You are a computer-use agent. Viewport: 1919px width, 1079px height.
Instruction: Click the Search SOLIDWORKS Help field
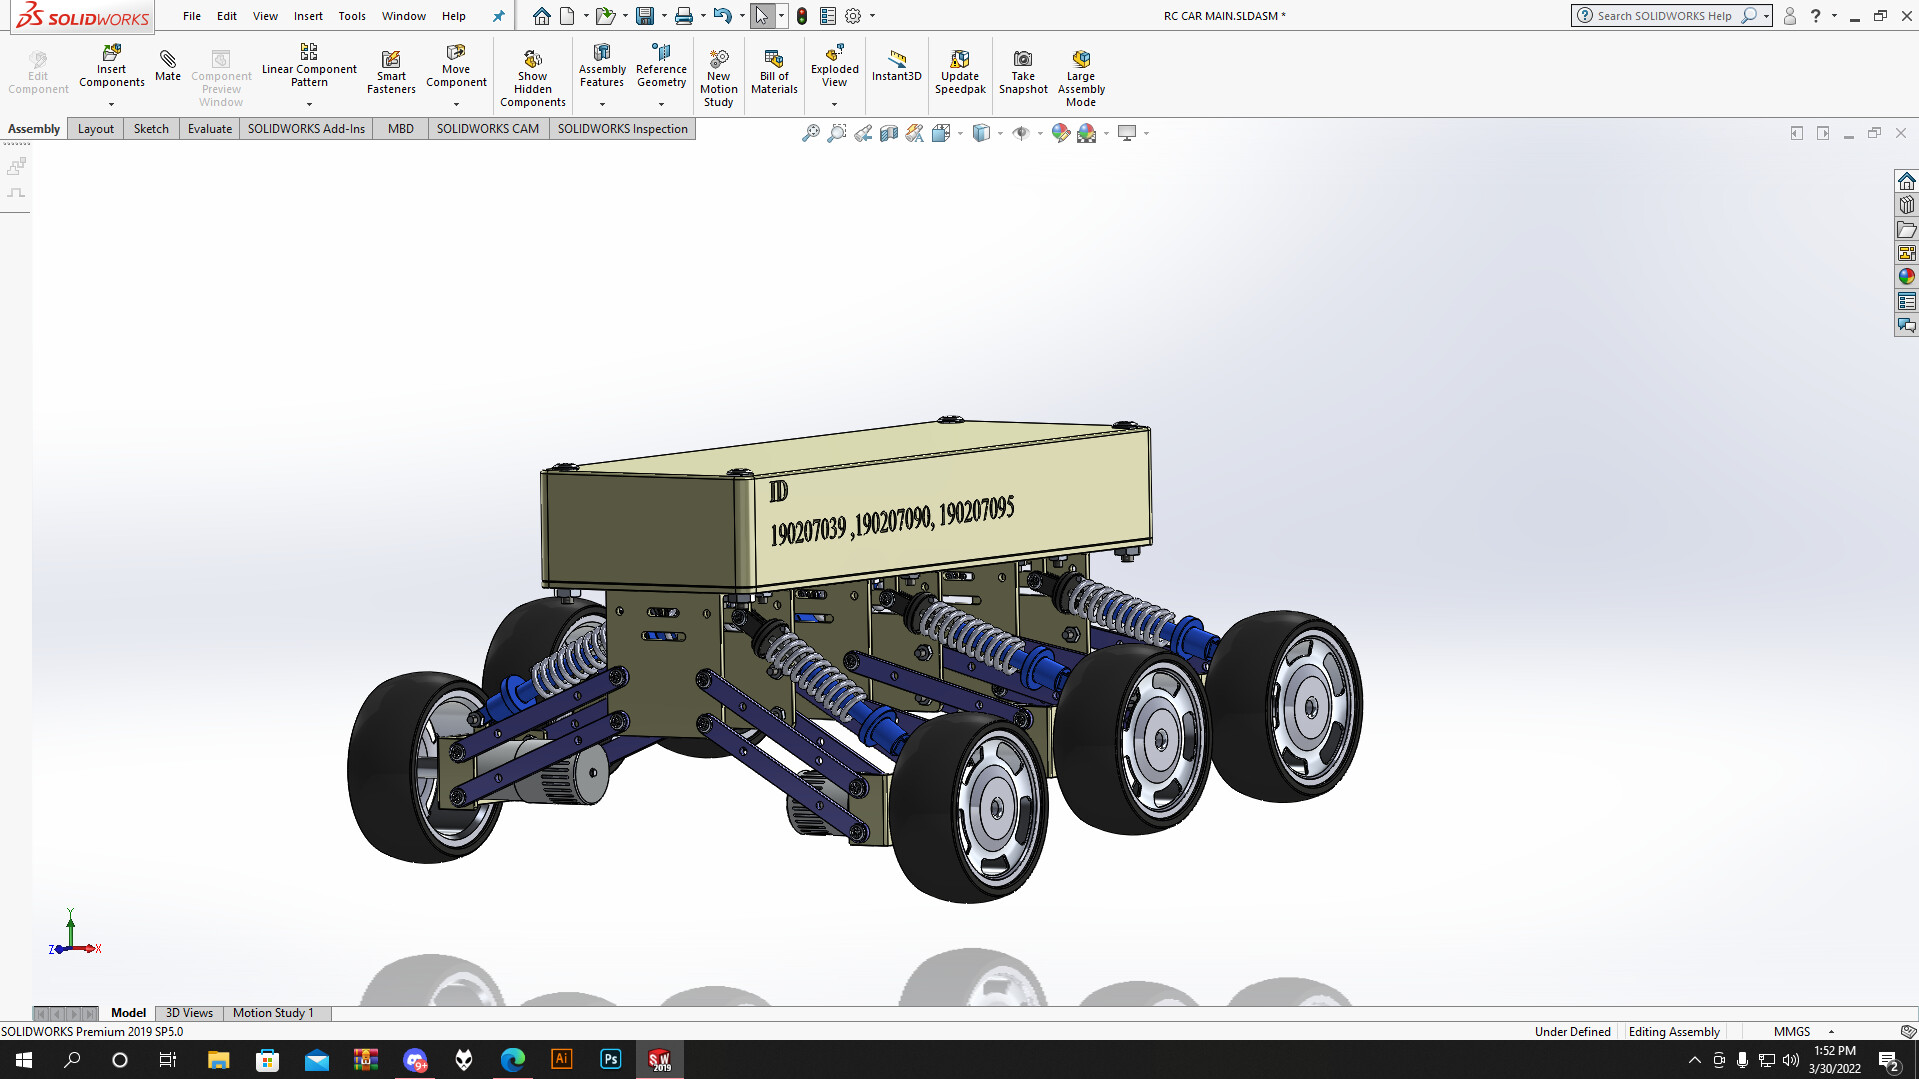(1664, 16)
